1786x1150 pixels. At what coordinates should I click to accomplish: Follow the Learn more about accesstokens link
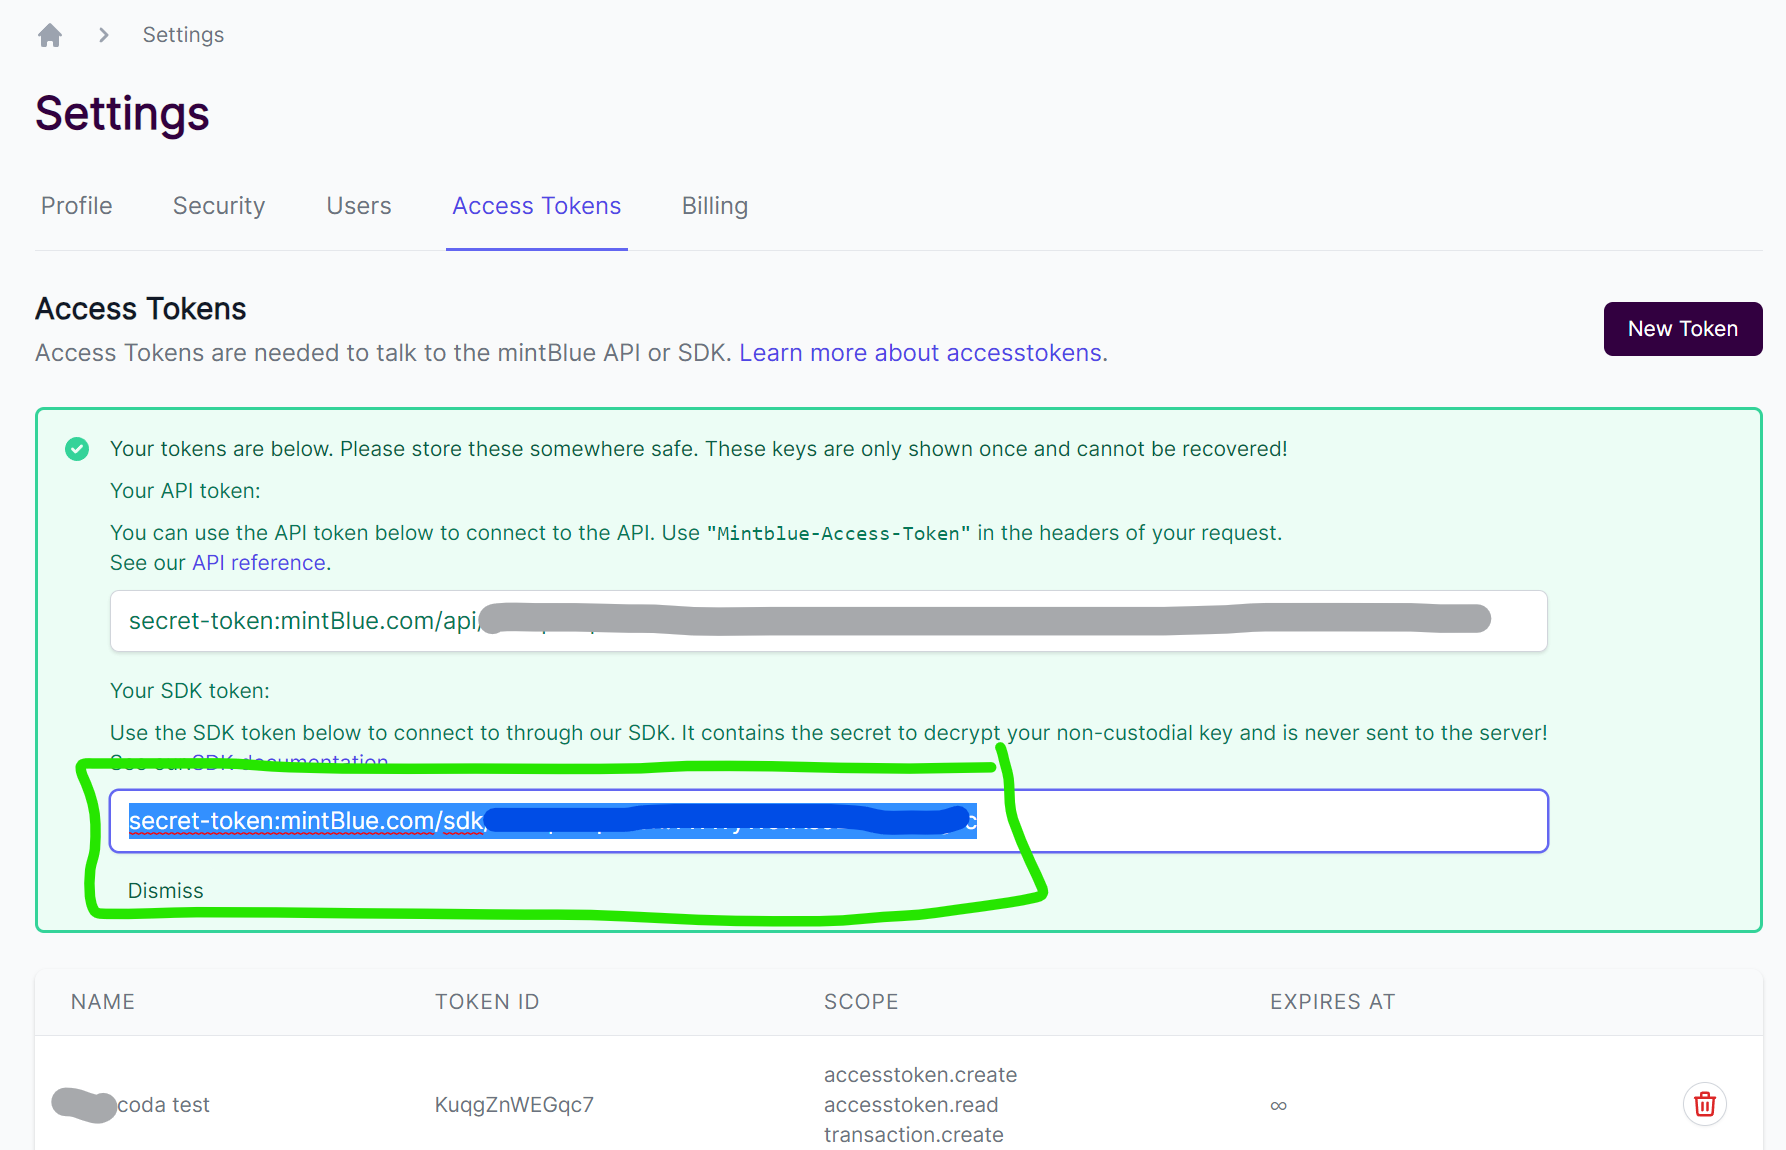click(x=923, y=353)
